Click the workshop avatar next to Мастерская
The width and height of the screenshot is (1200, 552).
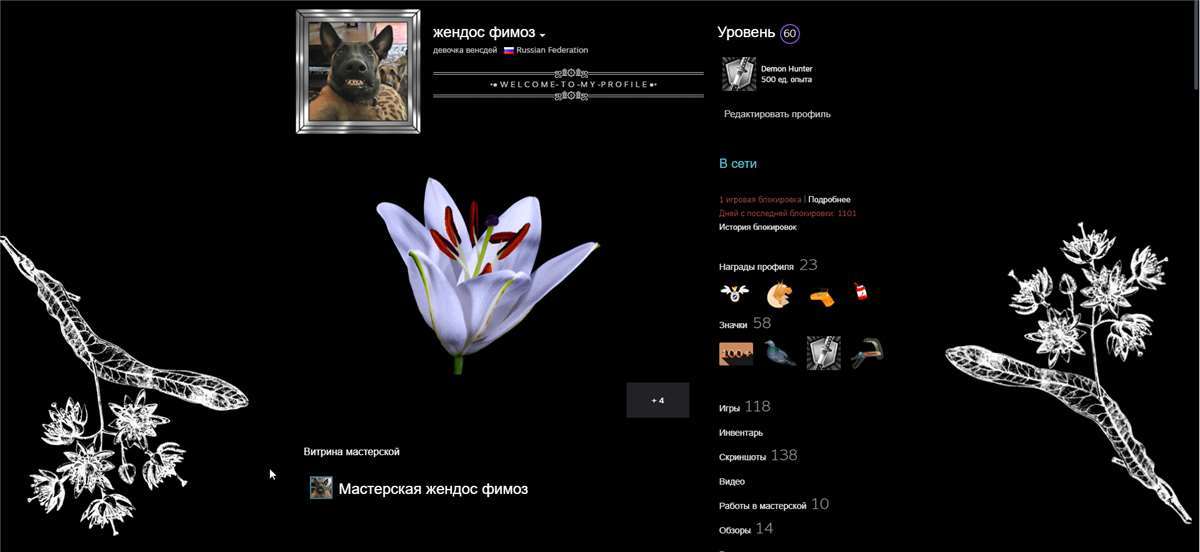321,488
